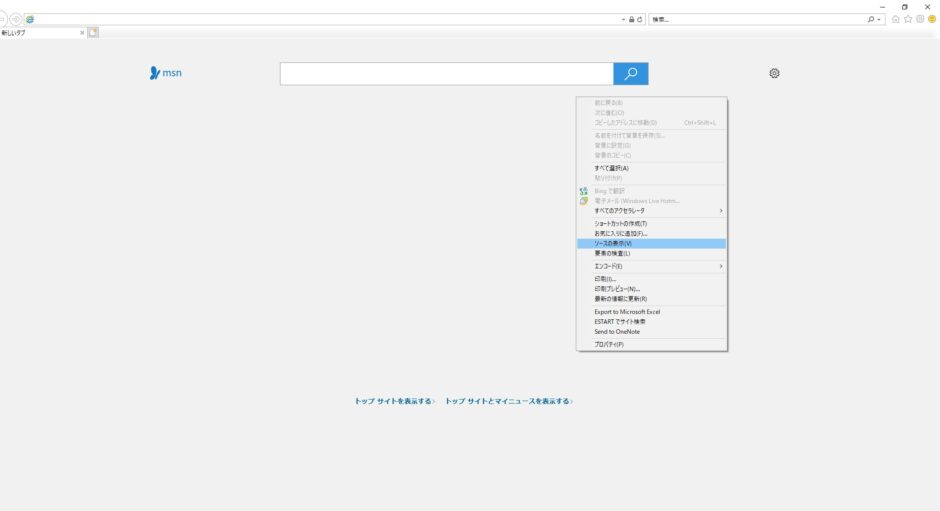Click the MSN search input field
940x511 pixels.
pyautogui.click(x=446, y=74)
